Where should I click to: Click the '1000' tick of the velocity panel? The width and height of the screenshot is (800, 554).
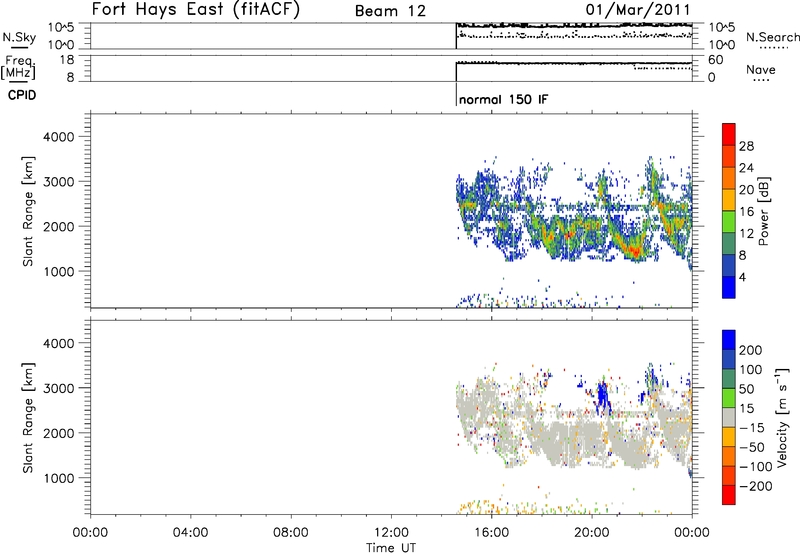58,478
